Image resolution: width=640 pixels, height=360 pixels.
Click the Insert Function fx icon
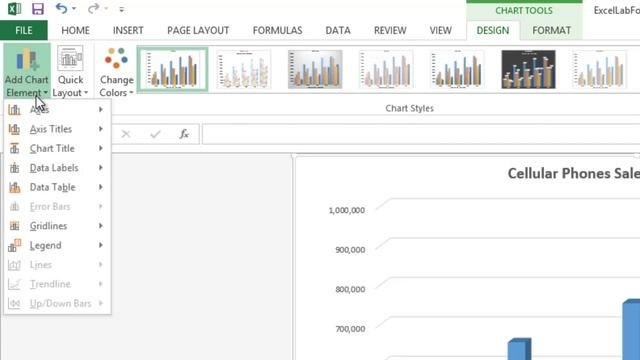[x=184, y=134]
